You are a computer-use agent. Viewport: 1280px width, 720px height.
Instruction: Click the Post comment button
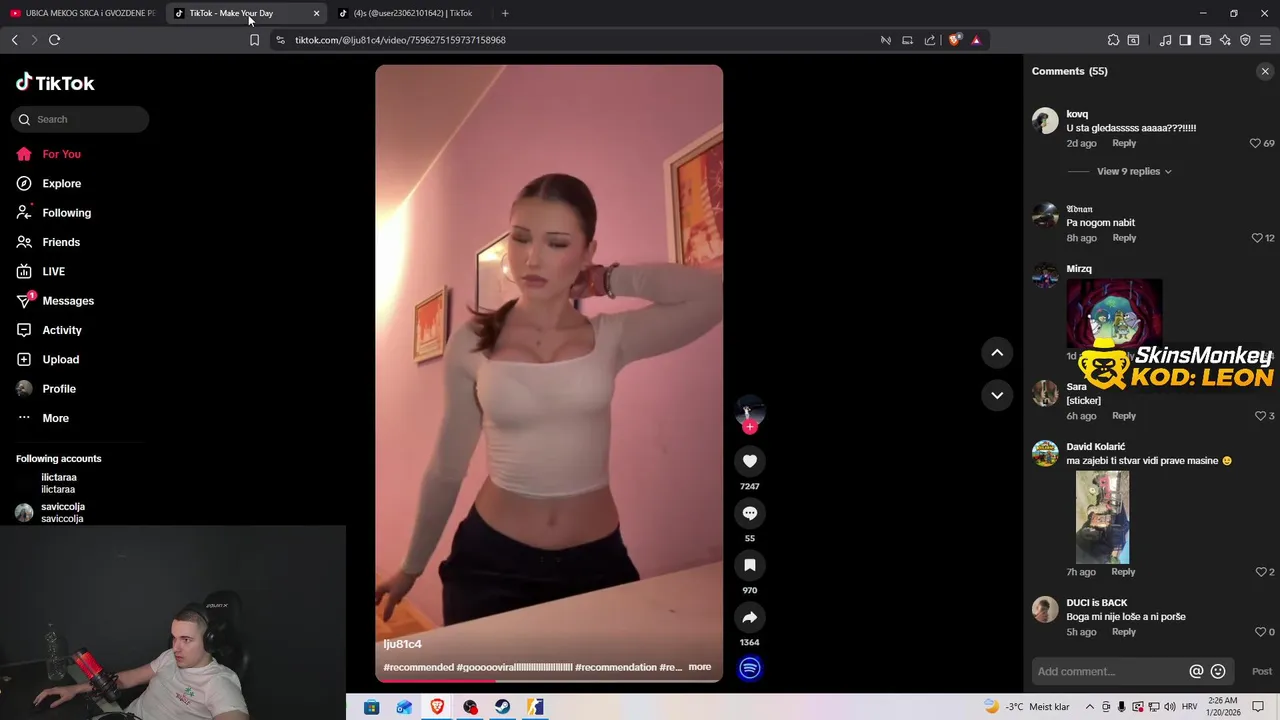coord(1262,671)
